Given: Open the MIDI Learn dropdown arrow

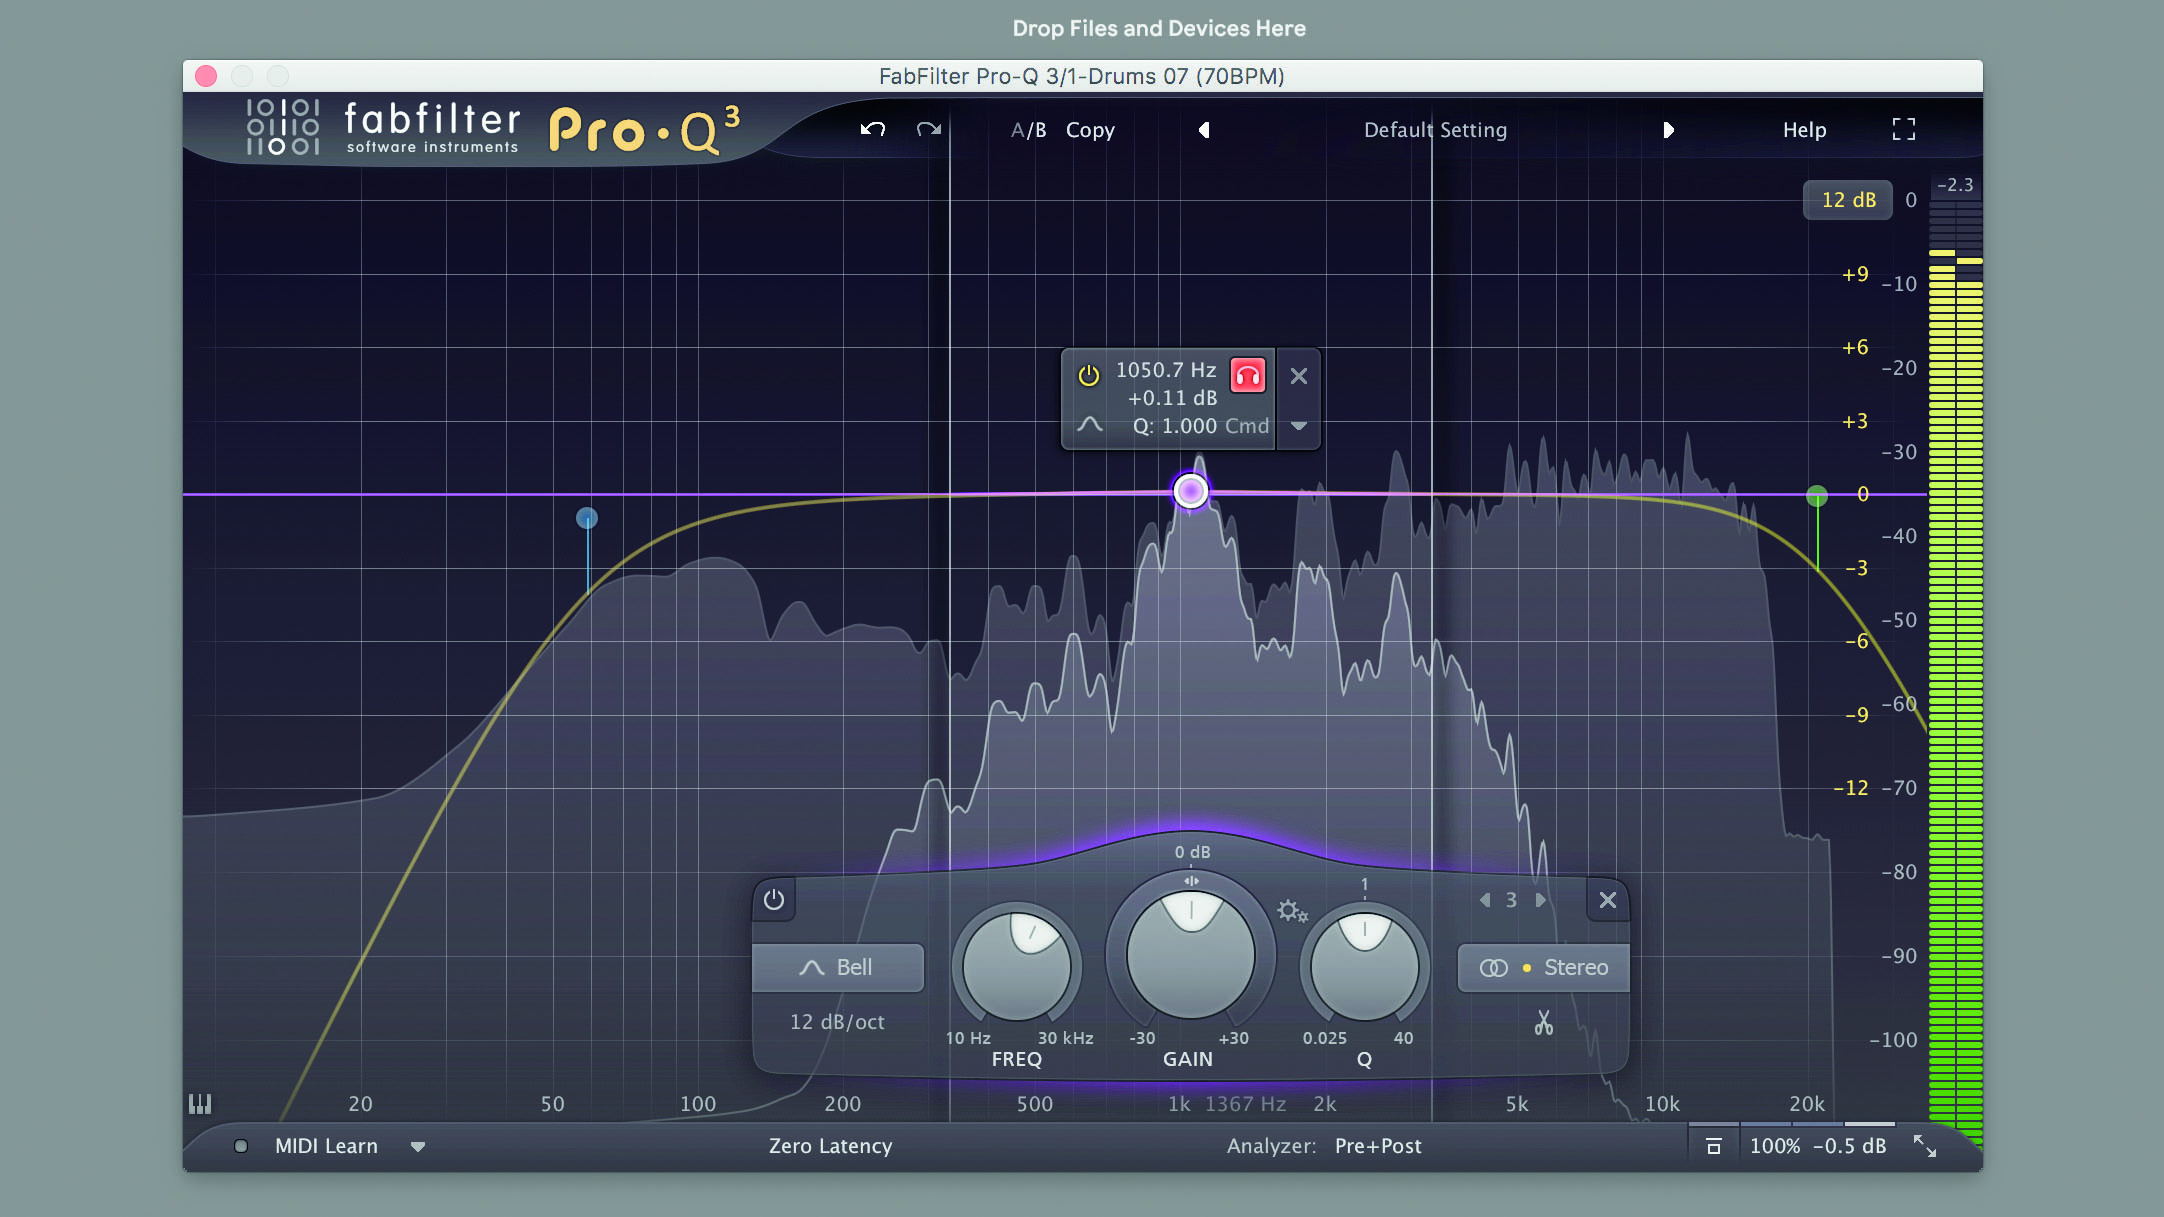Looking at the screenshot, I should click(x=418, y=1147).
